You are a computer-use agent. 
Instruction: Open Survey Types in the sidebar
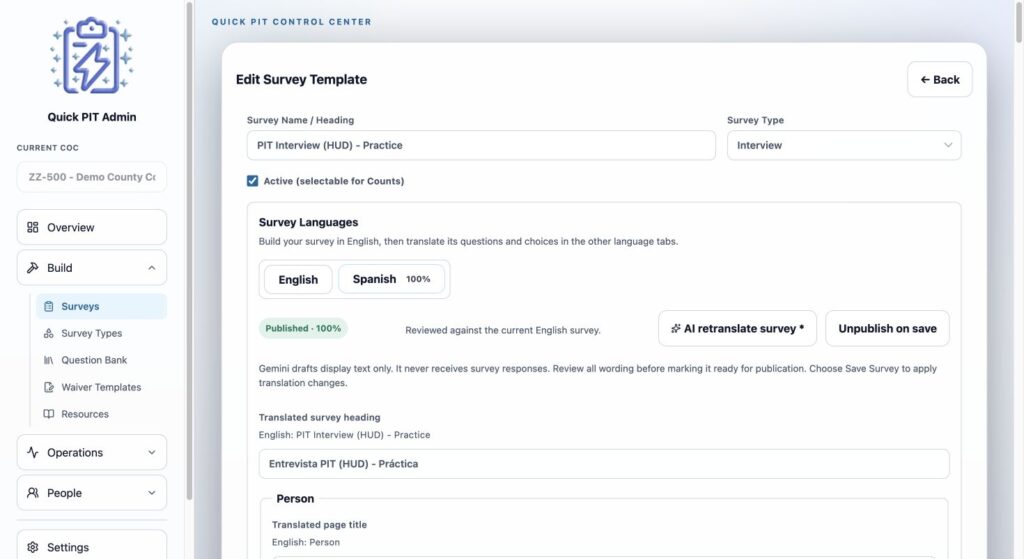pyautogui.click(x=101, y=333)
